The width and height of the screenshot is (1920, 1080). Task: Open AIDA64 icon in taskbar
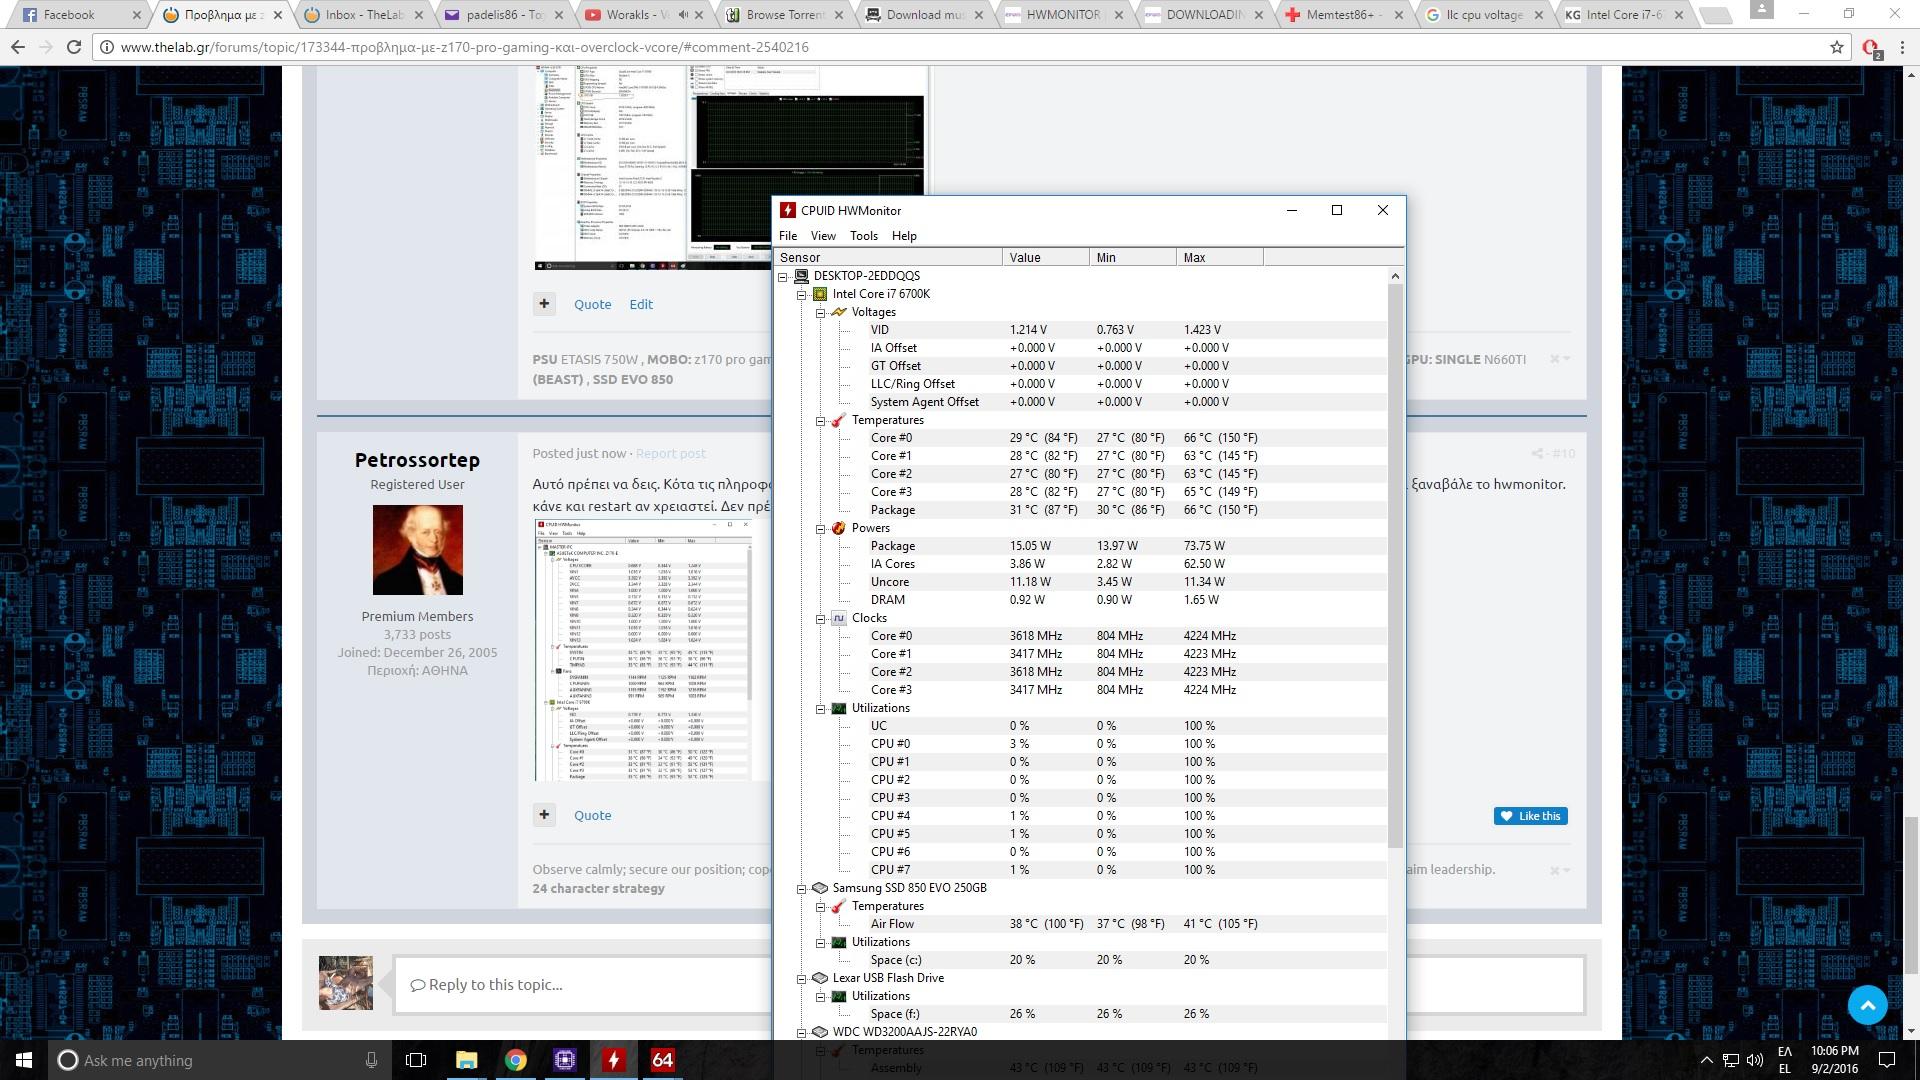point(662,1060)
